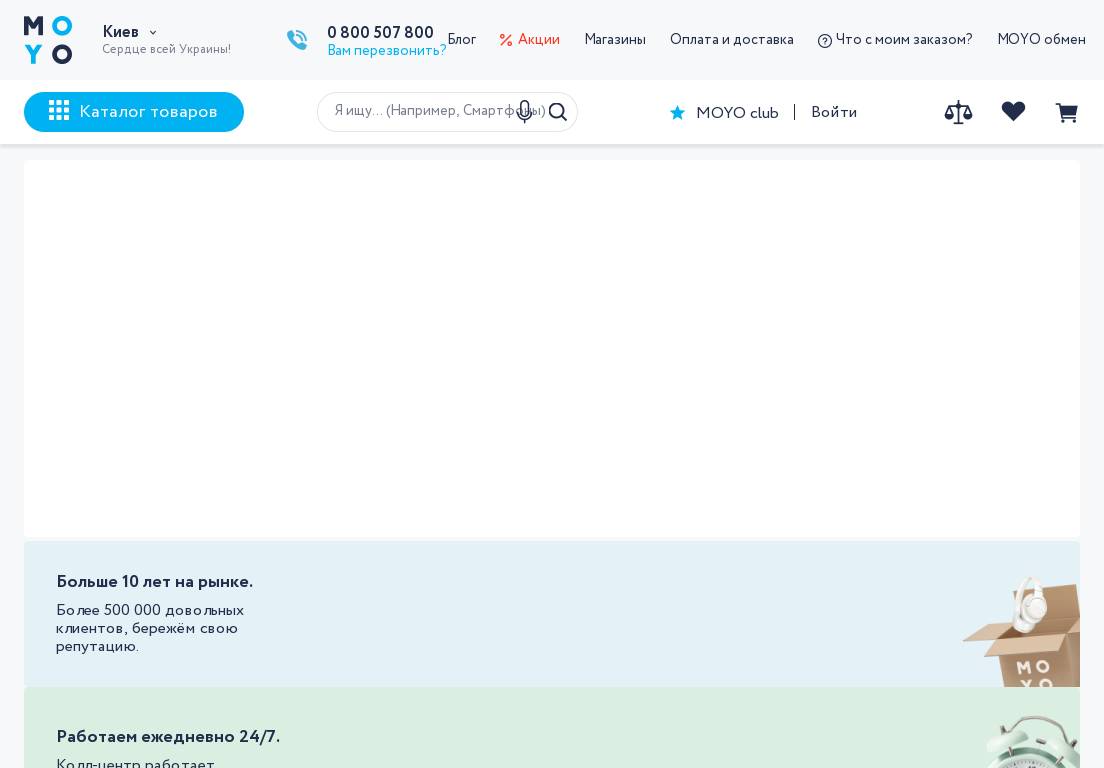
Task: Click the MOYO club star icon
Action: click(x=678, y=113)
